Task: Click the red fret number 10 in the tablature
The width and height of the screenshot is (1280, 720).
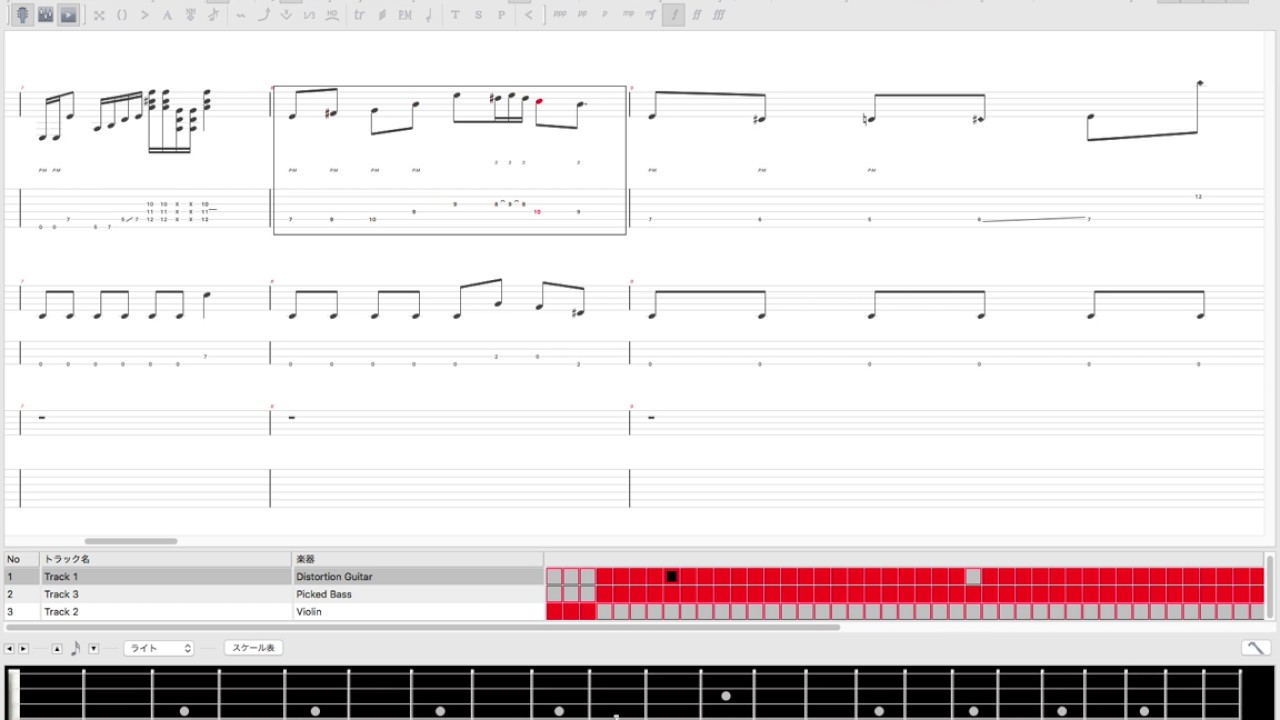Action: 537,212
